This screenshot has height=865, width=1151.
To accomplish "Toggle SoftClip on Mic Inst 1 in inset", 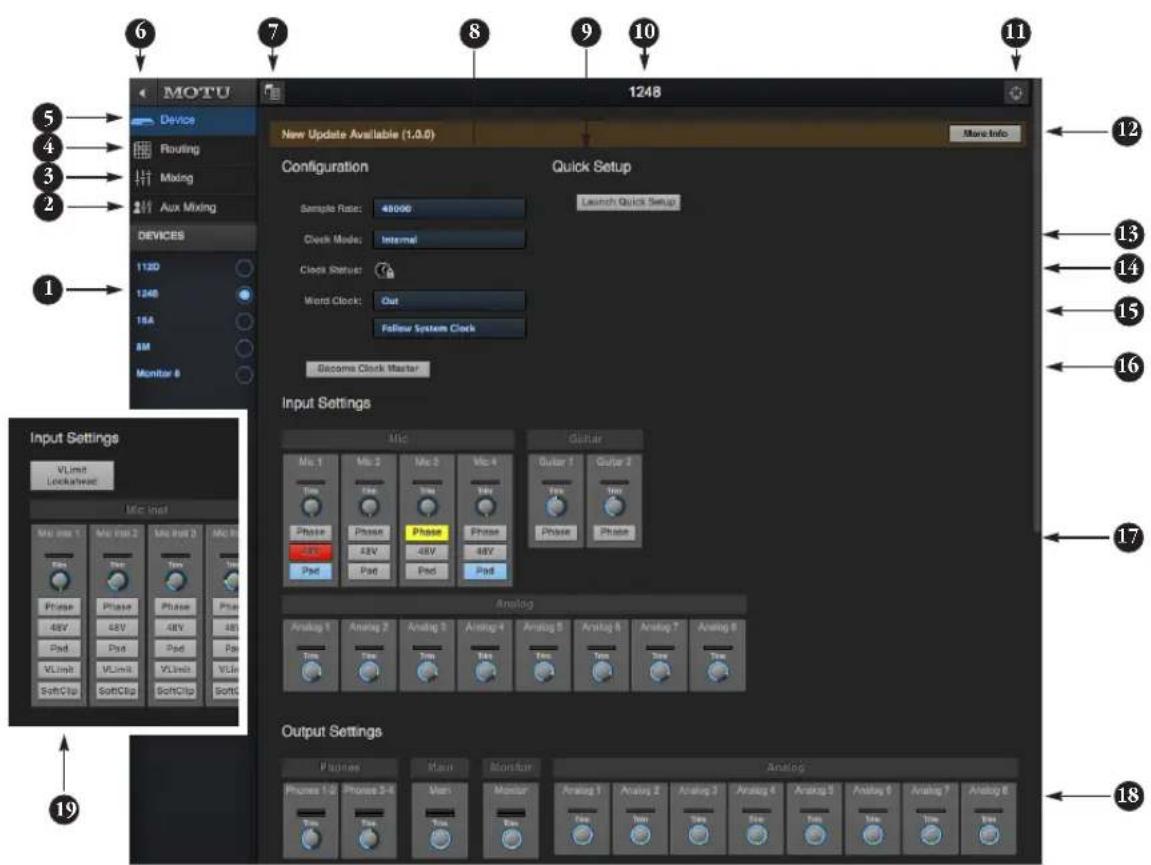I will click(x=59, y=691).
